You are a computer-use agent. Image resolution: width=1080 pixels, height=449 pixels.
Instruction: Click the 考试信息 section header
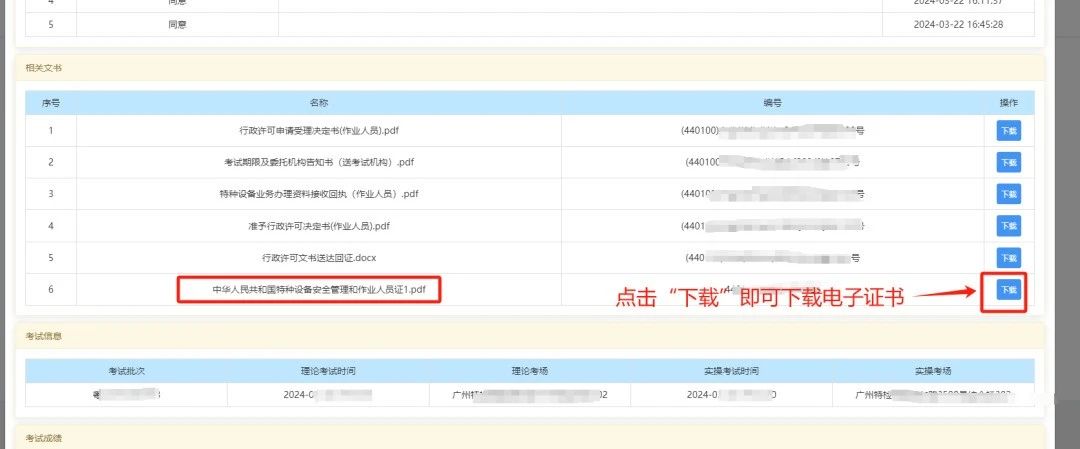(x=44, y=337)
